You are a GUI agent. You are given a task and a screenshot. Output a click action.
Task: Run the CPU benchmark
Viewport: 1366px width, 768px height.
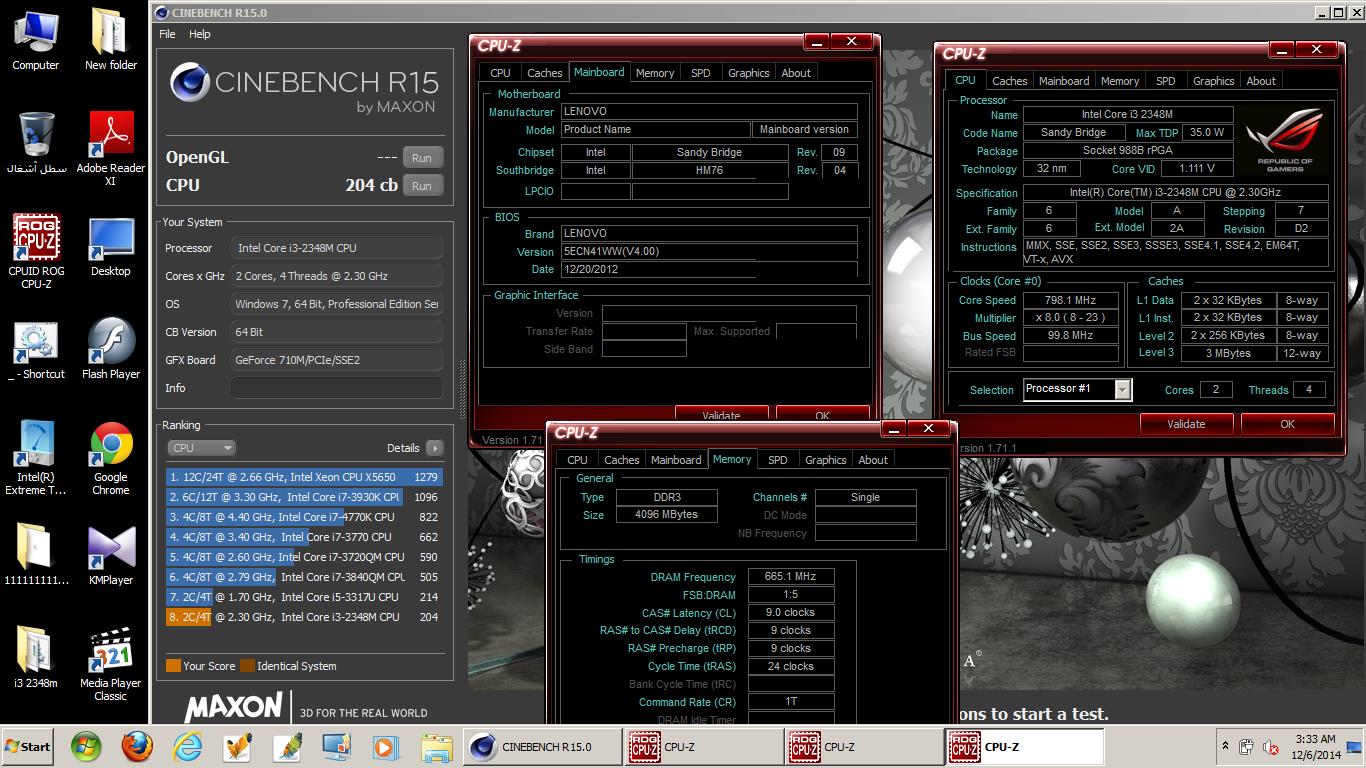pyautogui.click(x=422, y=186)
